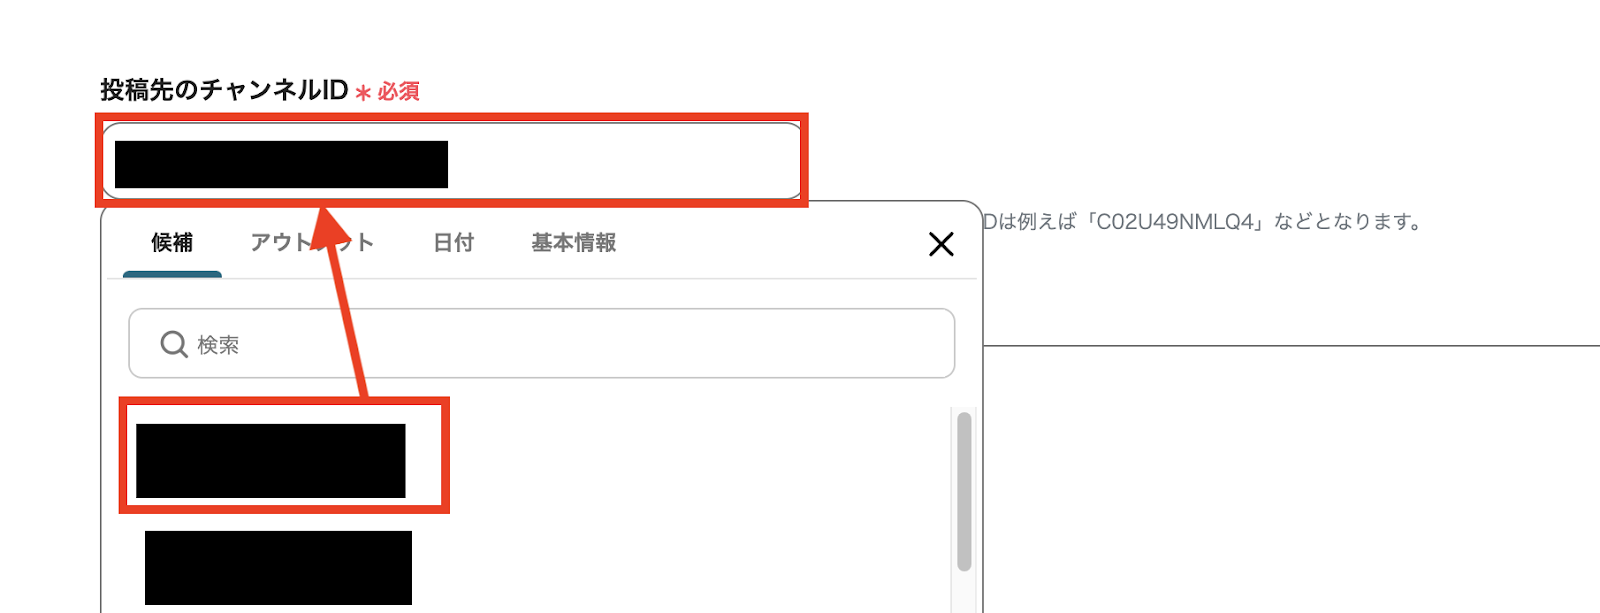The height and width of the screenshot is (613, 1600).
Task: Select the 日付 tab
Action: coord(454,243)
